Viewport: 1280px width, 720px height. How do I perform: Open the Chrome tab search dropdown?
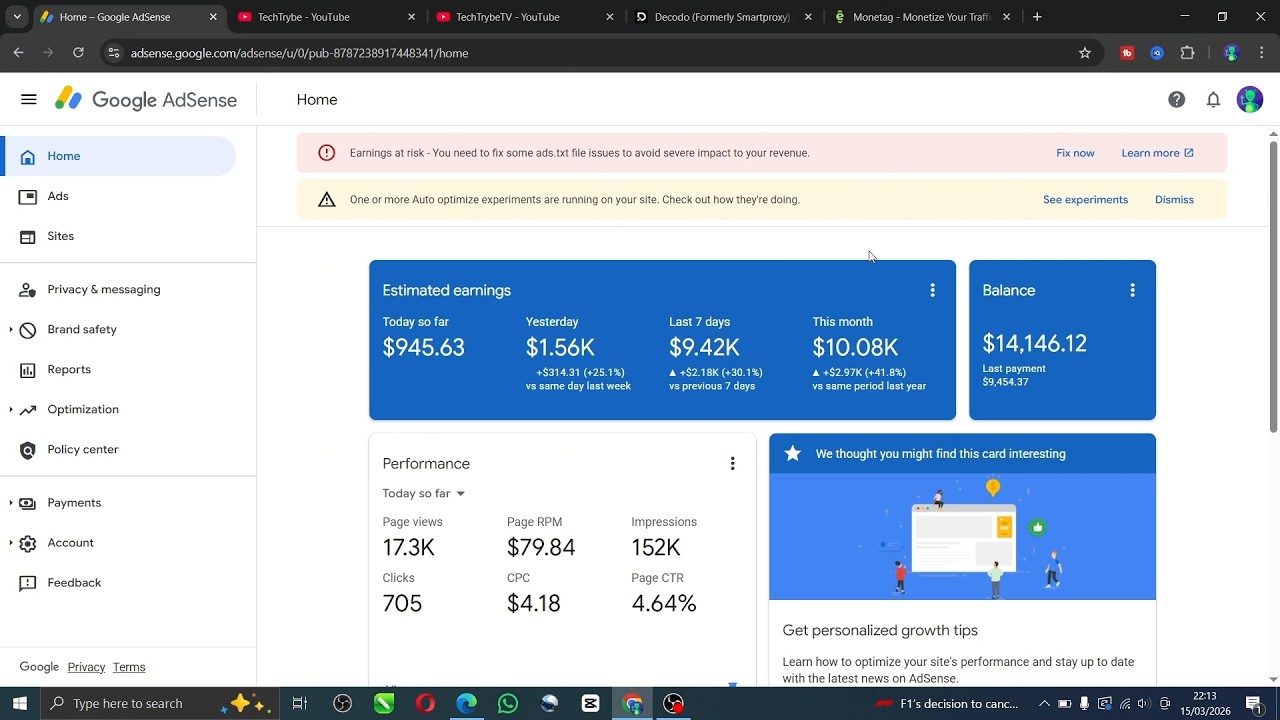click(x=17, y=17)
